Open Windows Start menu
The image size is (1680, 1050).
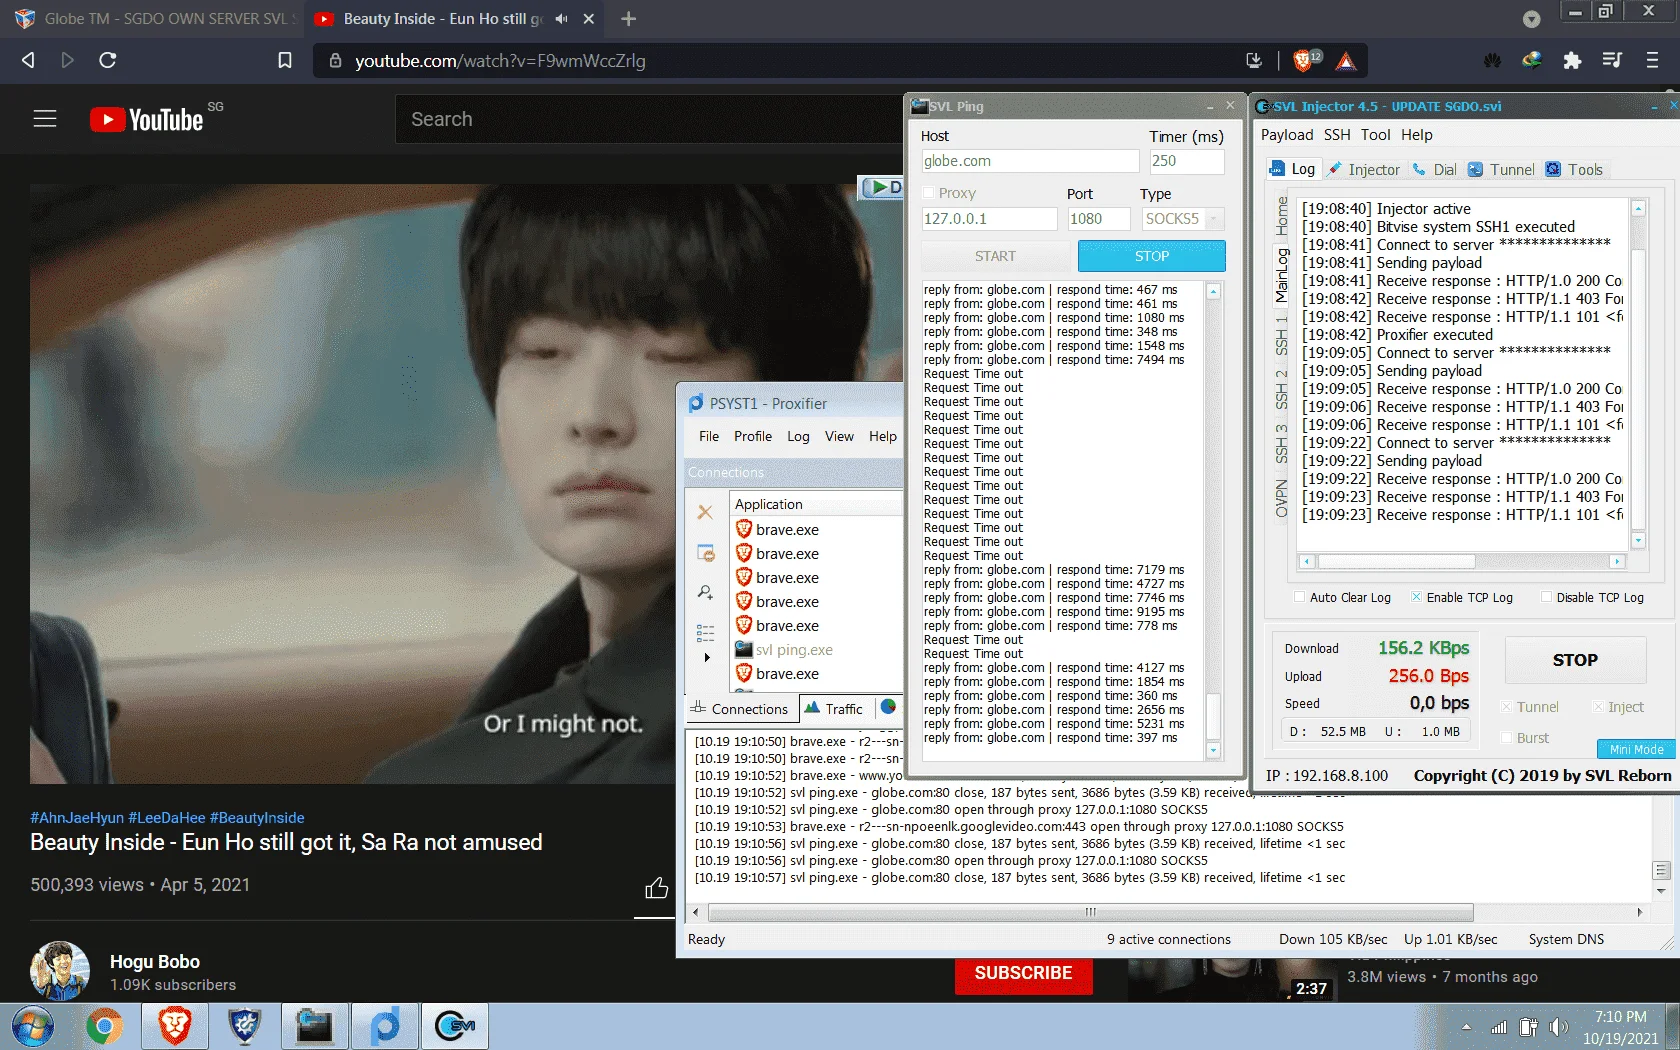[x=32, y=1026]
